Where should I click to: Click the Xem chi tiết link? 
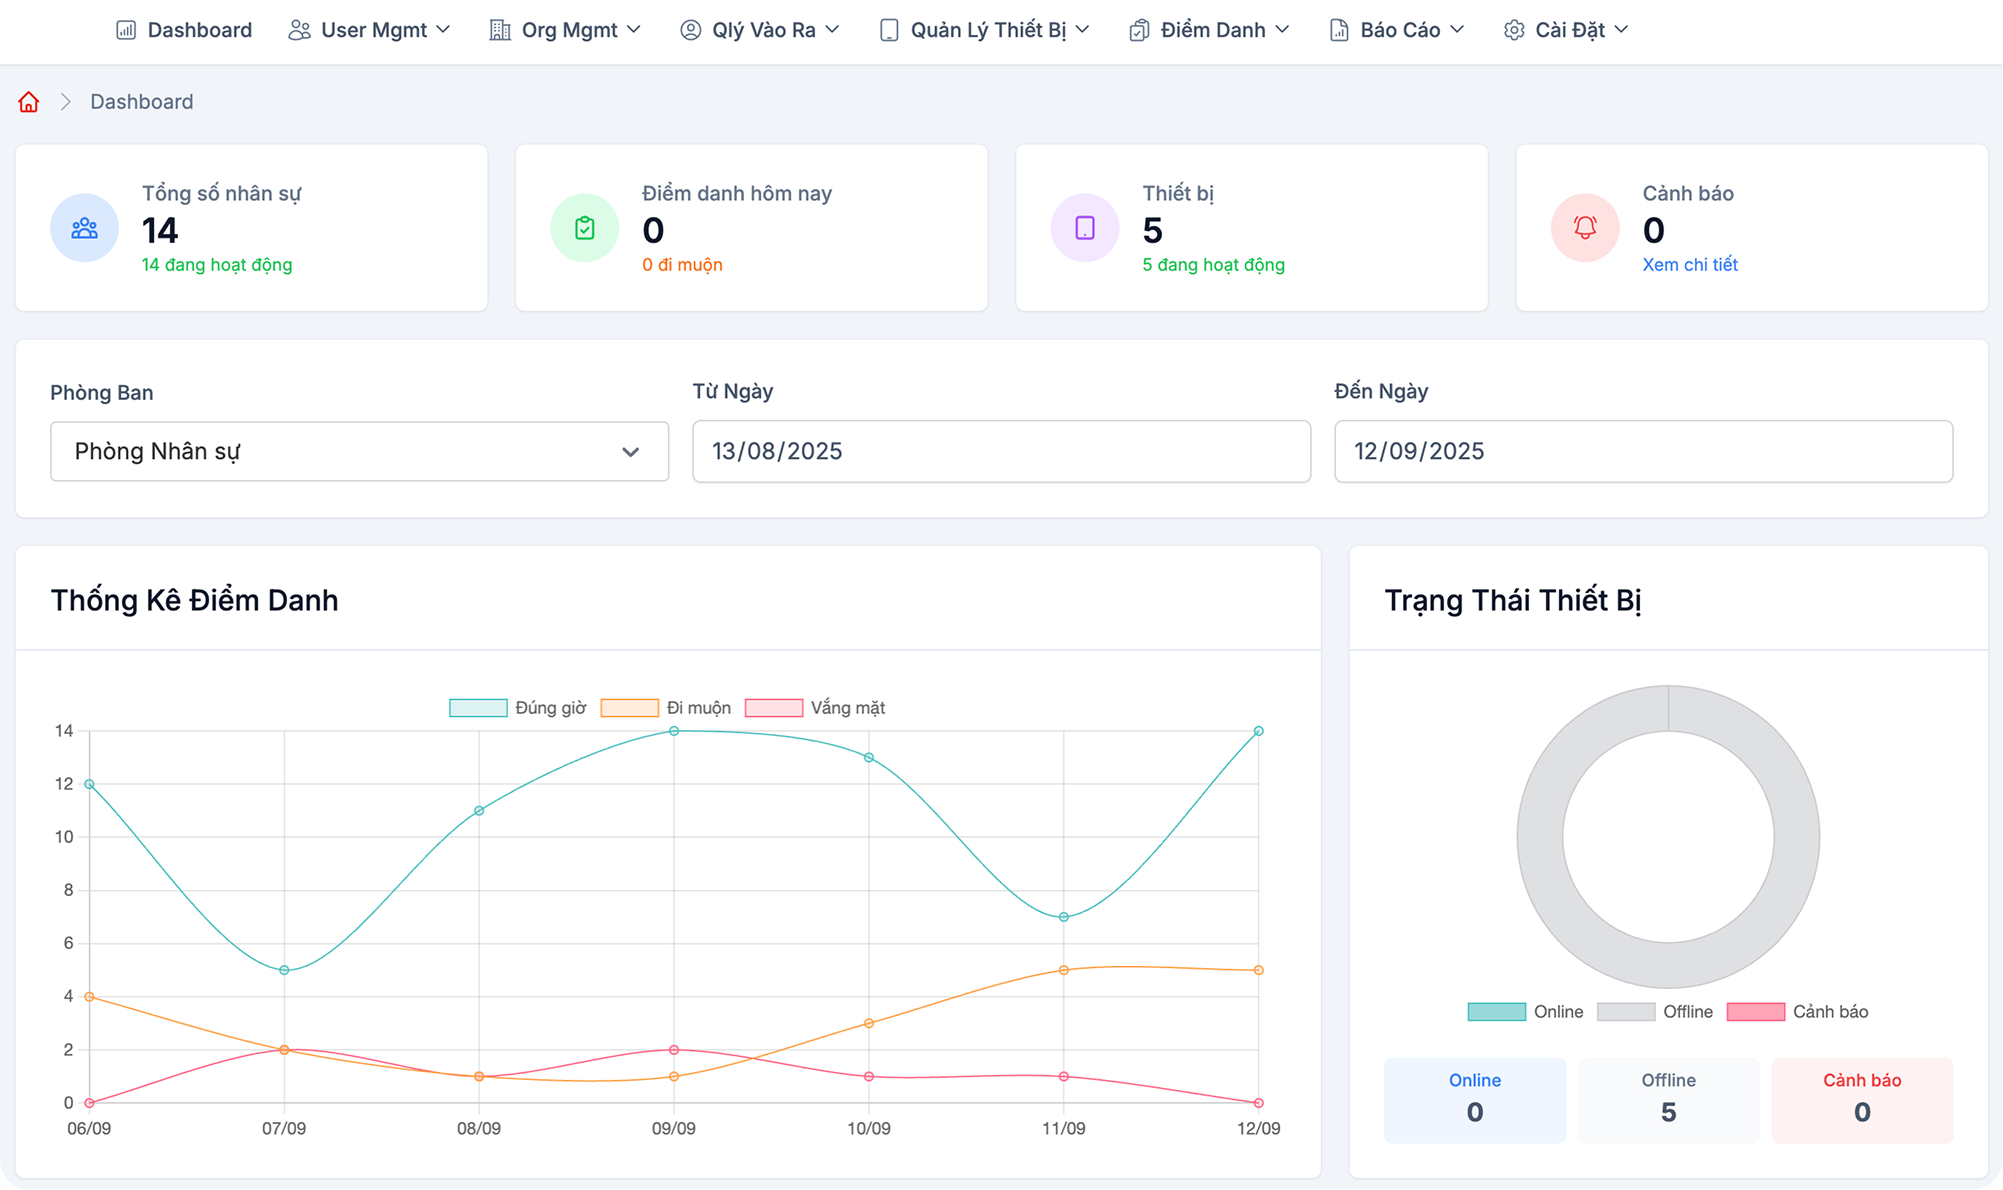pyautogui.click(x=1689, y=265)
